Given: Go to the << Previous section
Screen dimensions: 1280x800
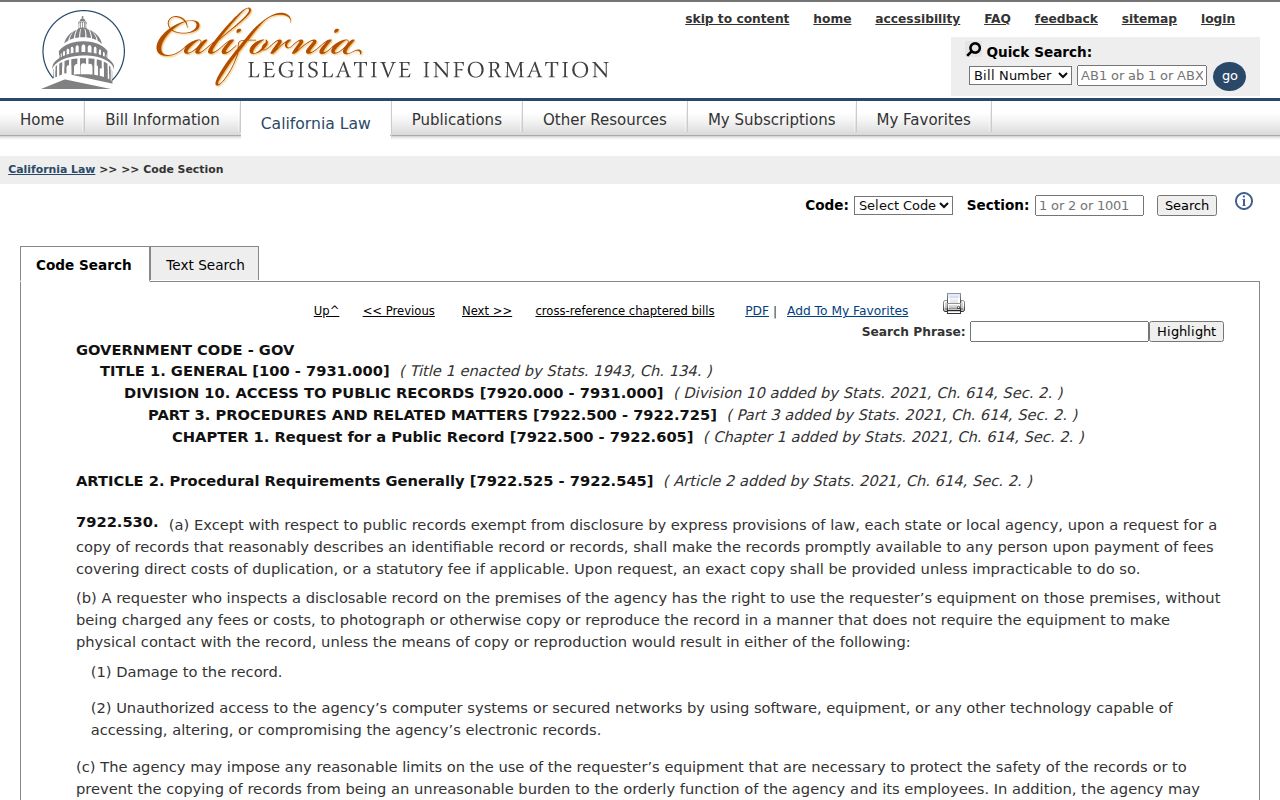Looking at the screenshot, I should [x=399, y=311].
